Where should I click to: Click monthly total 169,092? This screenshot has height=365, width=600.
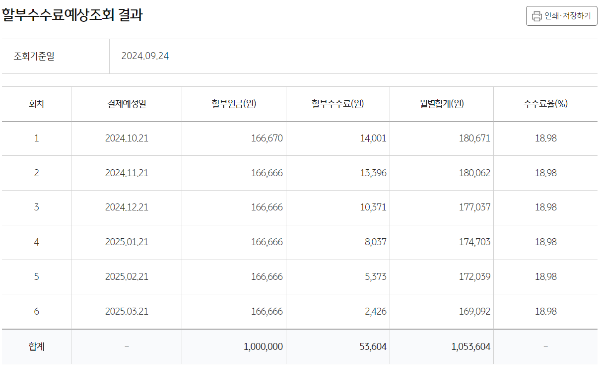(475, 311)
